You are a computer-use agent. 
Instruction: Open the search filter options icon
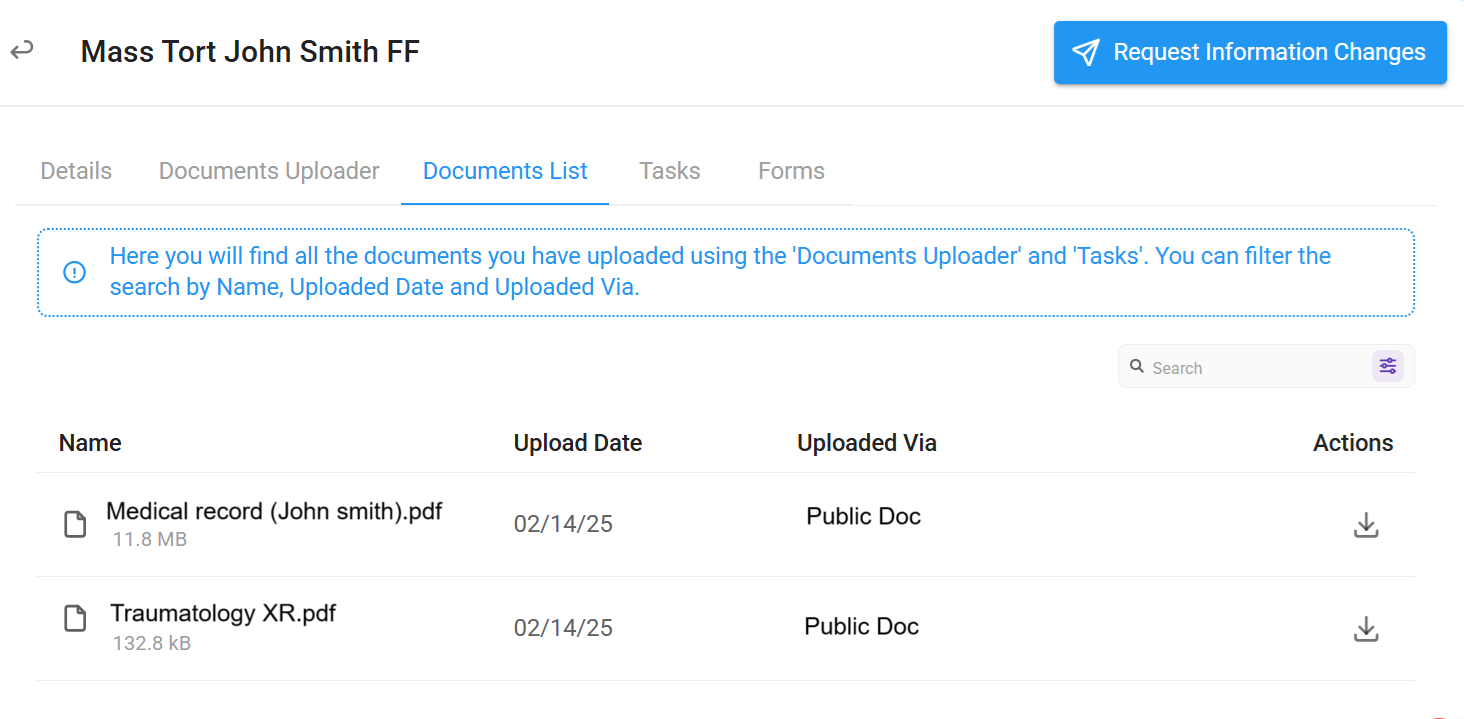(x=1388, y=366)
